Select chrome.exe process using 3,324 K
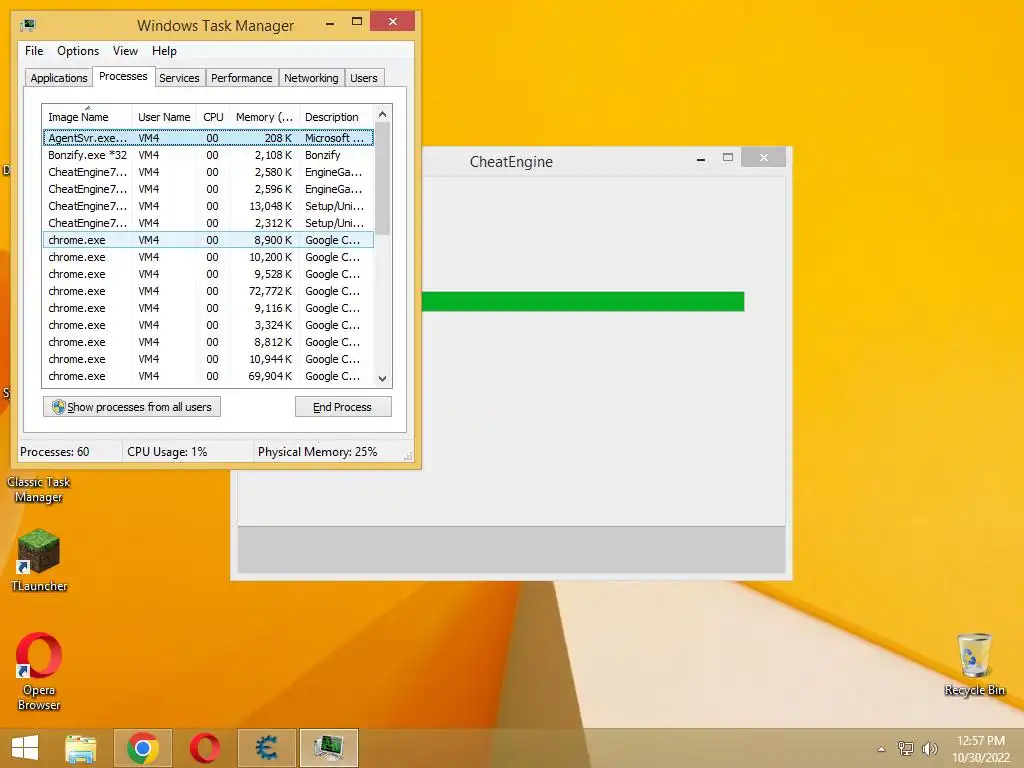Viewport: 1024px width, 768px height. (x=208, y=325)
